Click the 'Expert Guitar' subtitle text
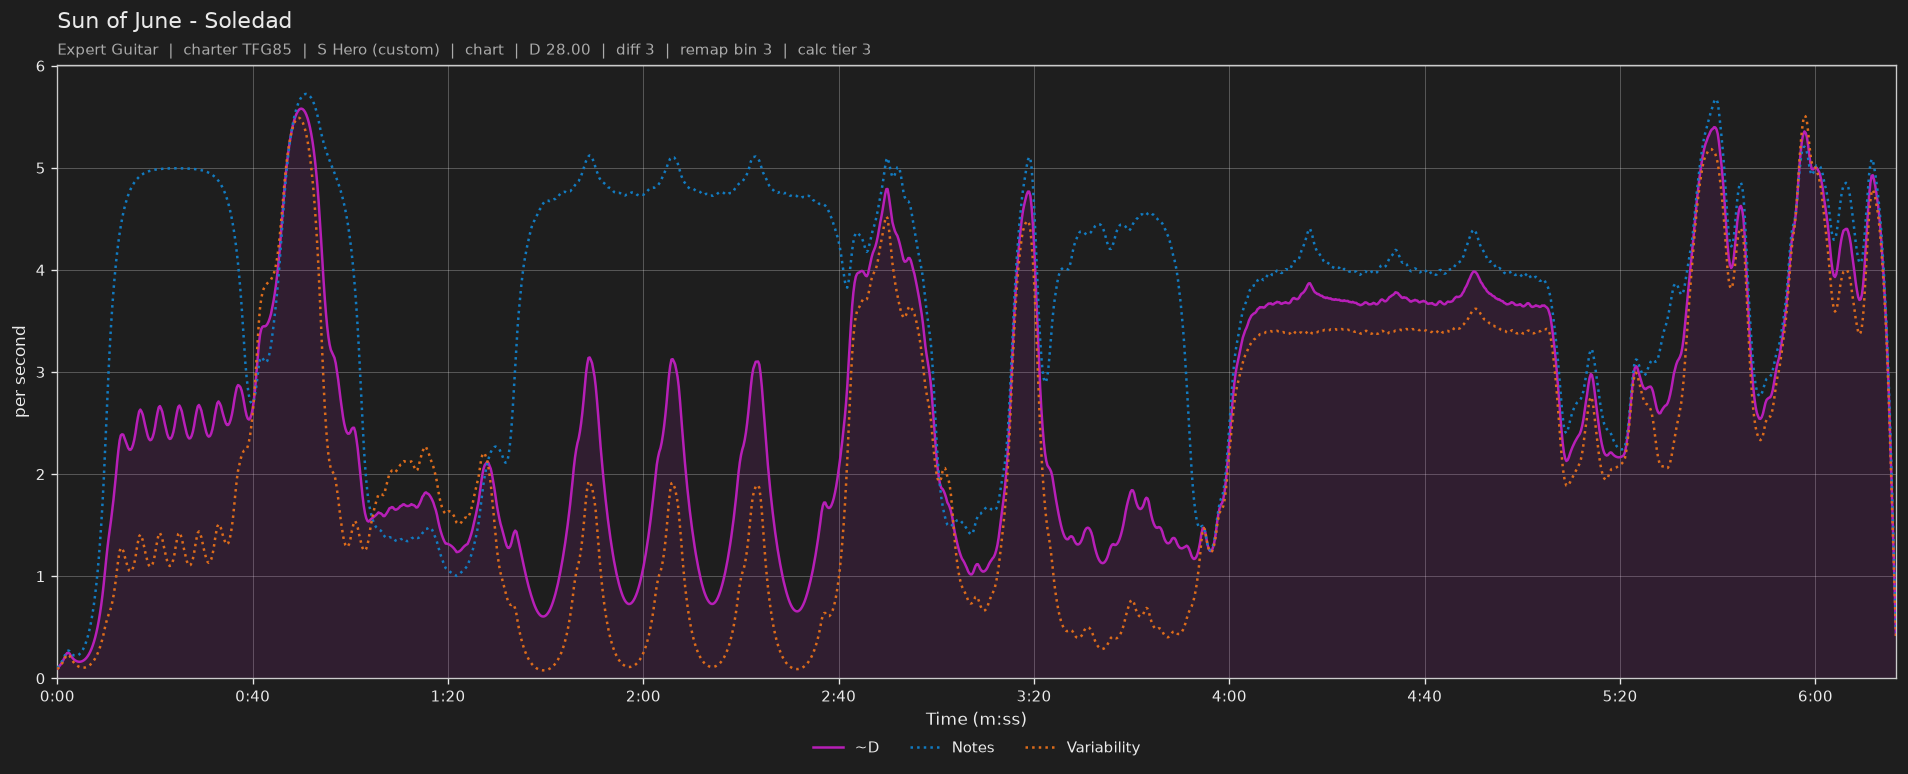This screenshot has height=774, width=1908. [x=108, y=49]
